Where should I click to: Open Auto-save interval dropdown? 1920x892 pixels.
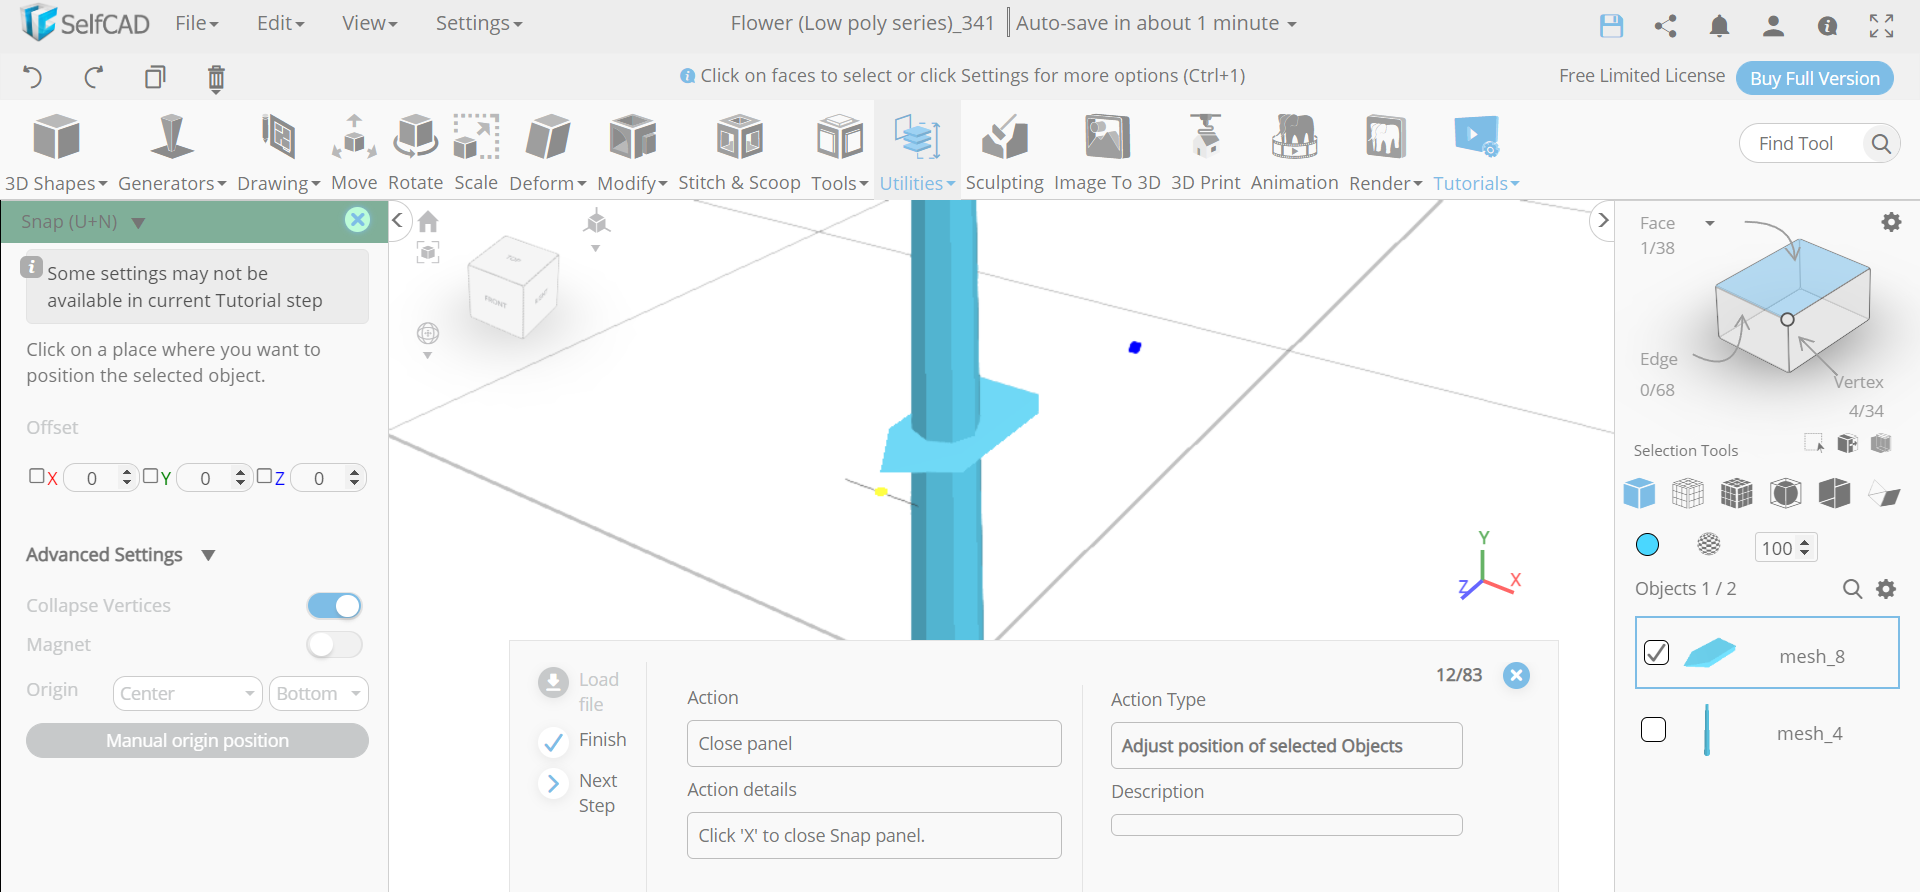click(x=1156, y=23)
